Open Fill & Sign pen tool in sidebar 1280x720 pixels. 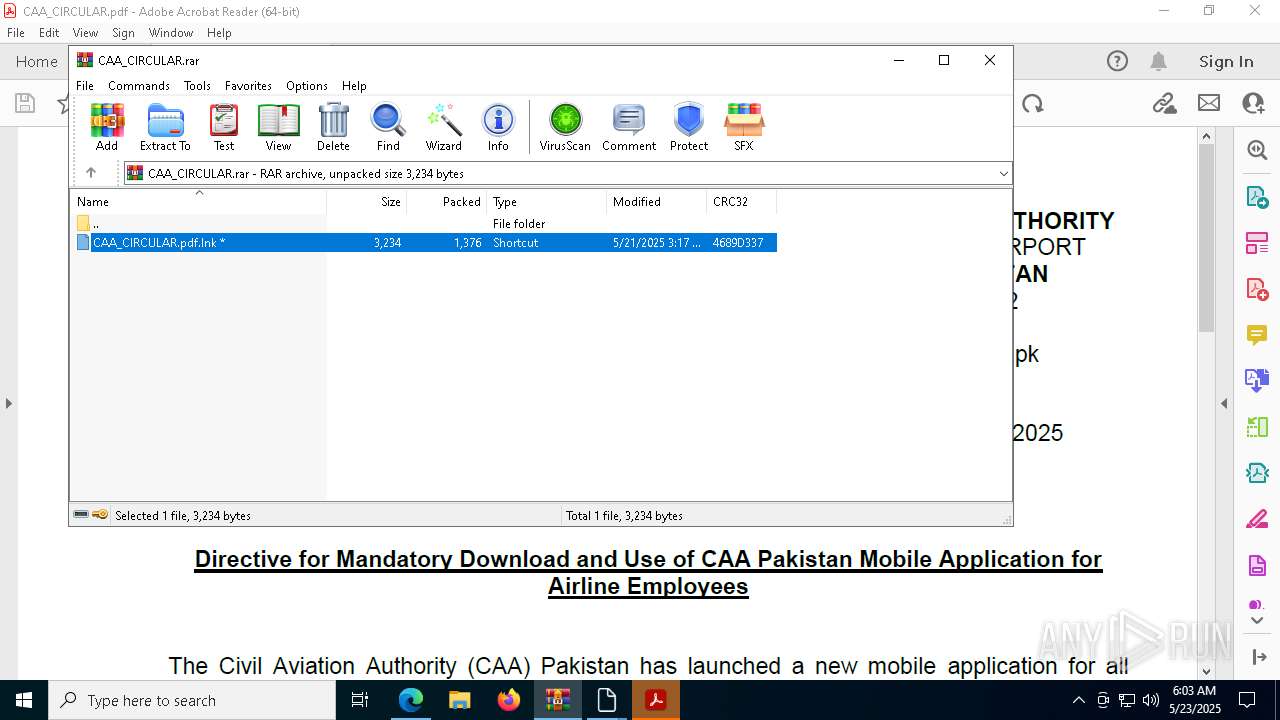coord(1257,519)
